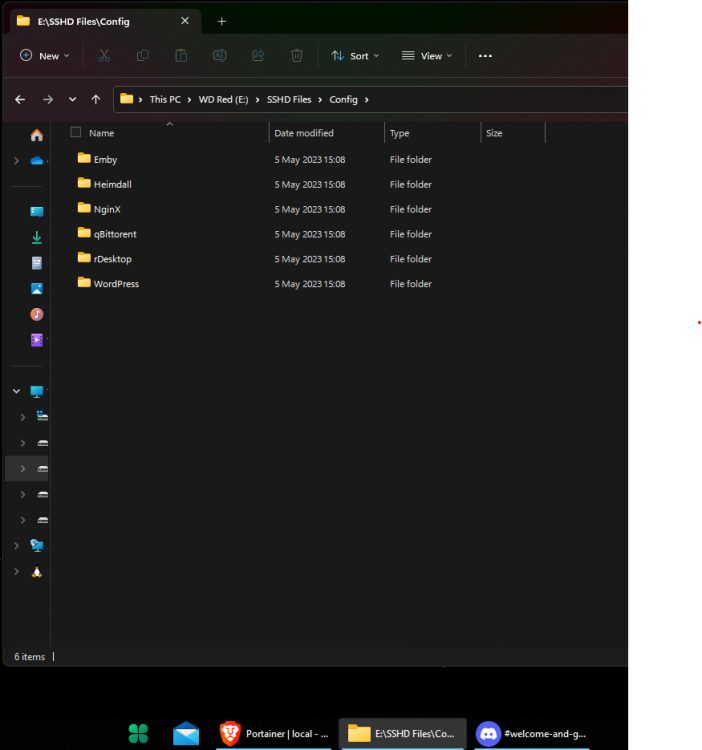
Task: Open See more ellipsis menu
Action: coord(485,56)
